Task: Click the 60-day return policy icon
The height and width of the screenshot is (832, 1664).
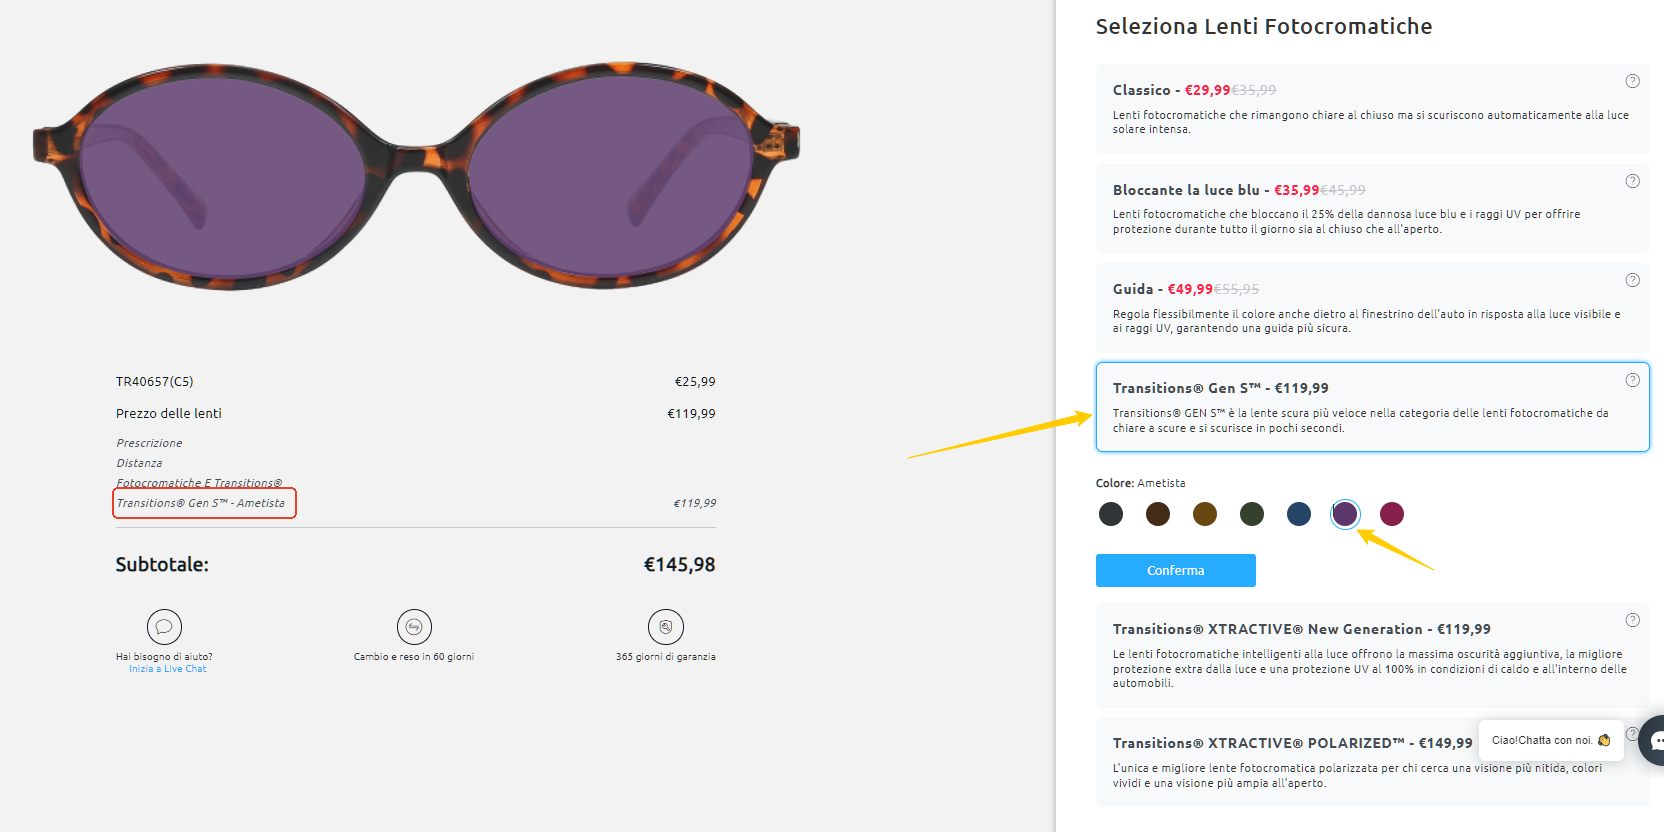Action: tap(414, 627)
